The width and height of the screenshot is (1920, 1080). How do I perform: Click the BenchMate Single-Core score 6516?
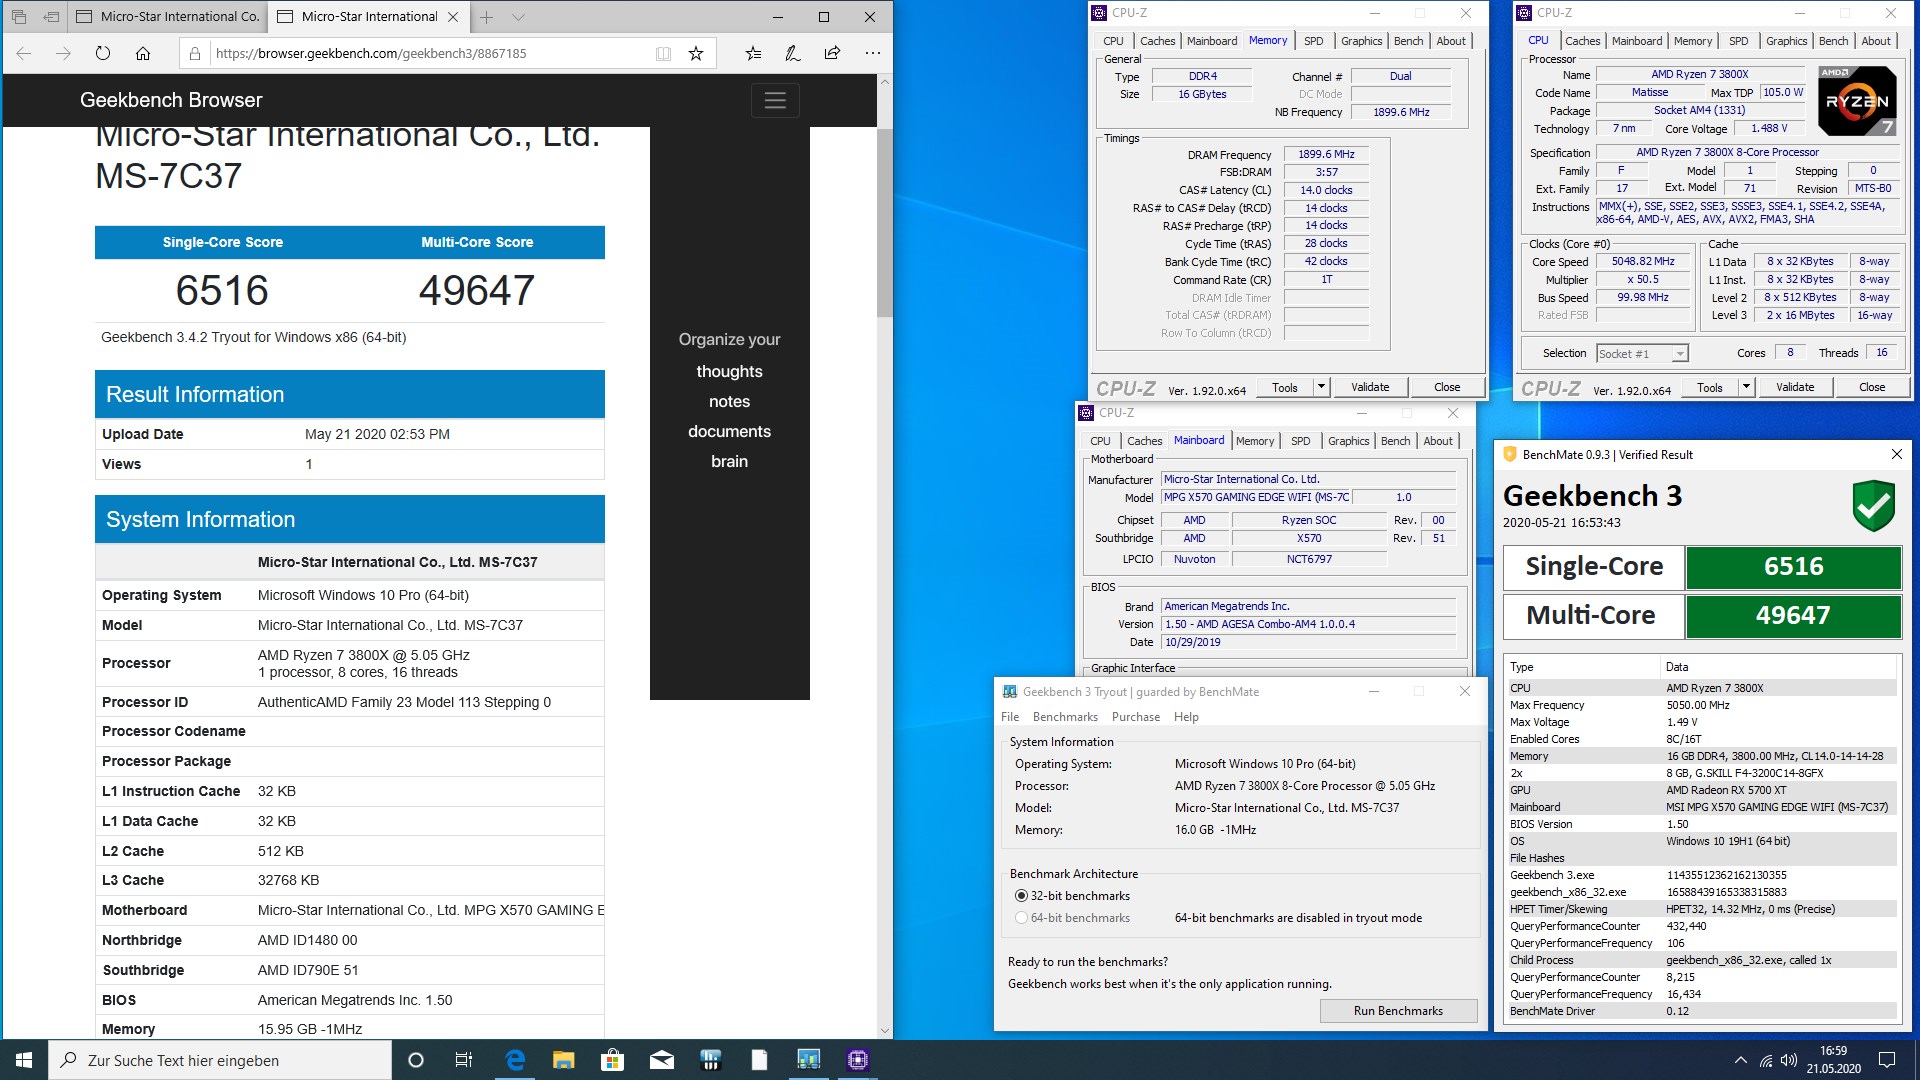[x=1793, y=567]
